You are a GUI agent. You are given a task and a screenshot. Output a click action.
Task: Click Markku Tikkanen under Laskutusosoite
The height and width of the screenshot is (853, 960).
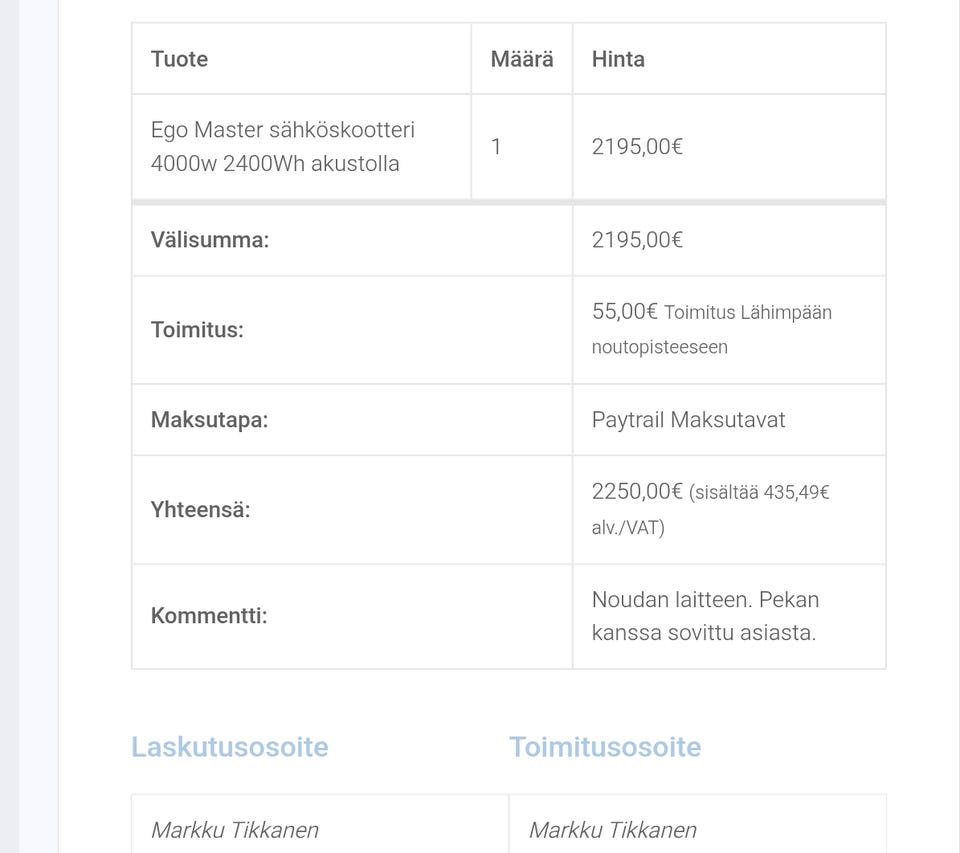pos(235,830)
